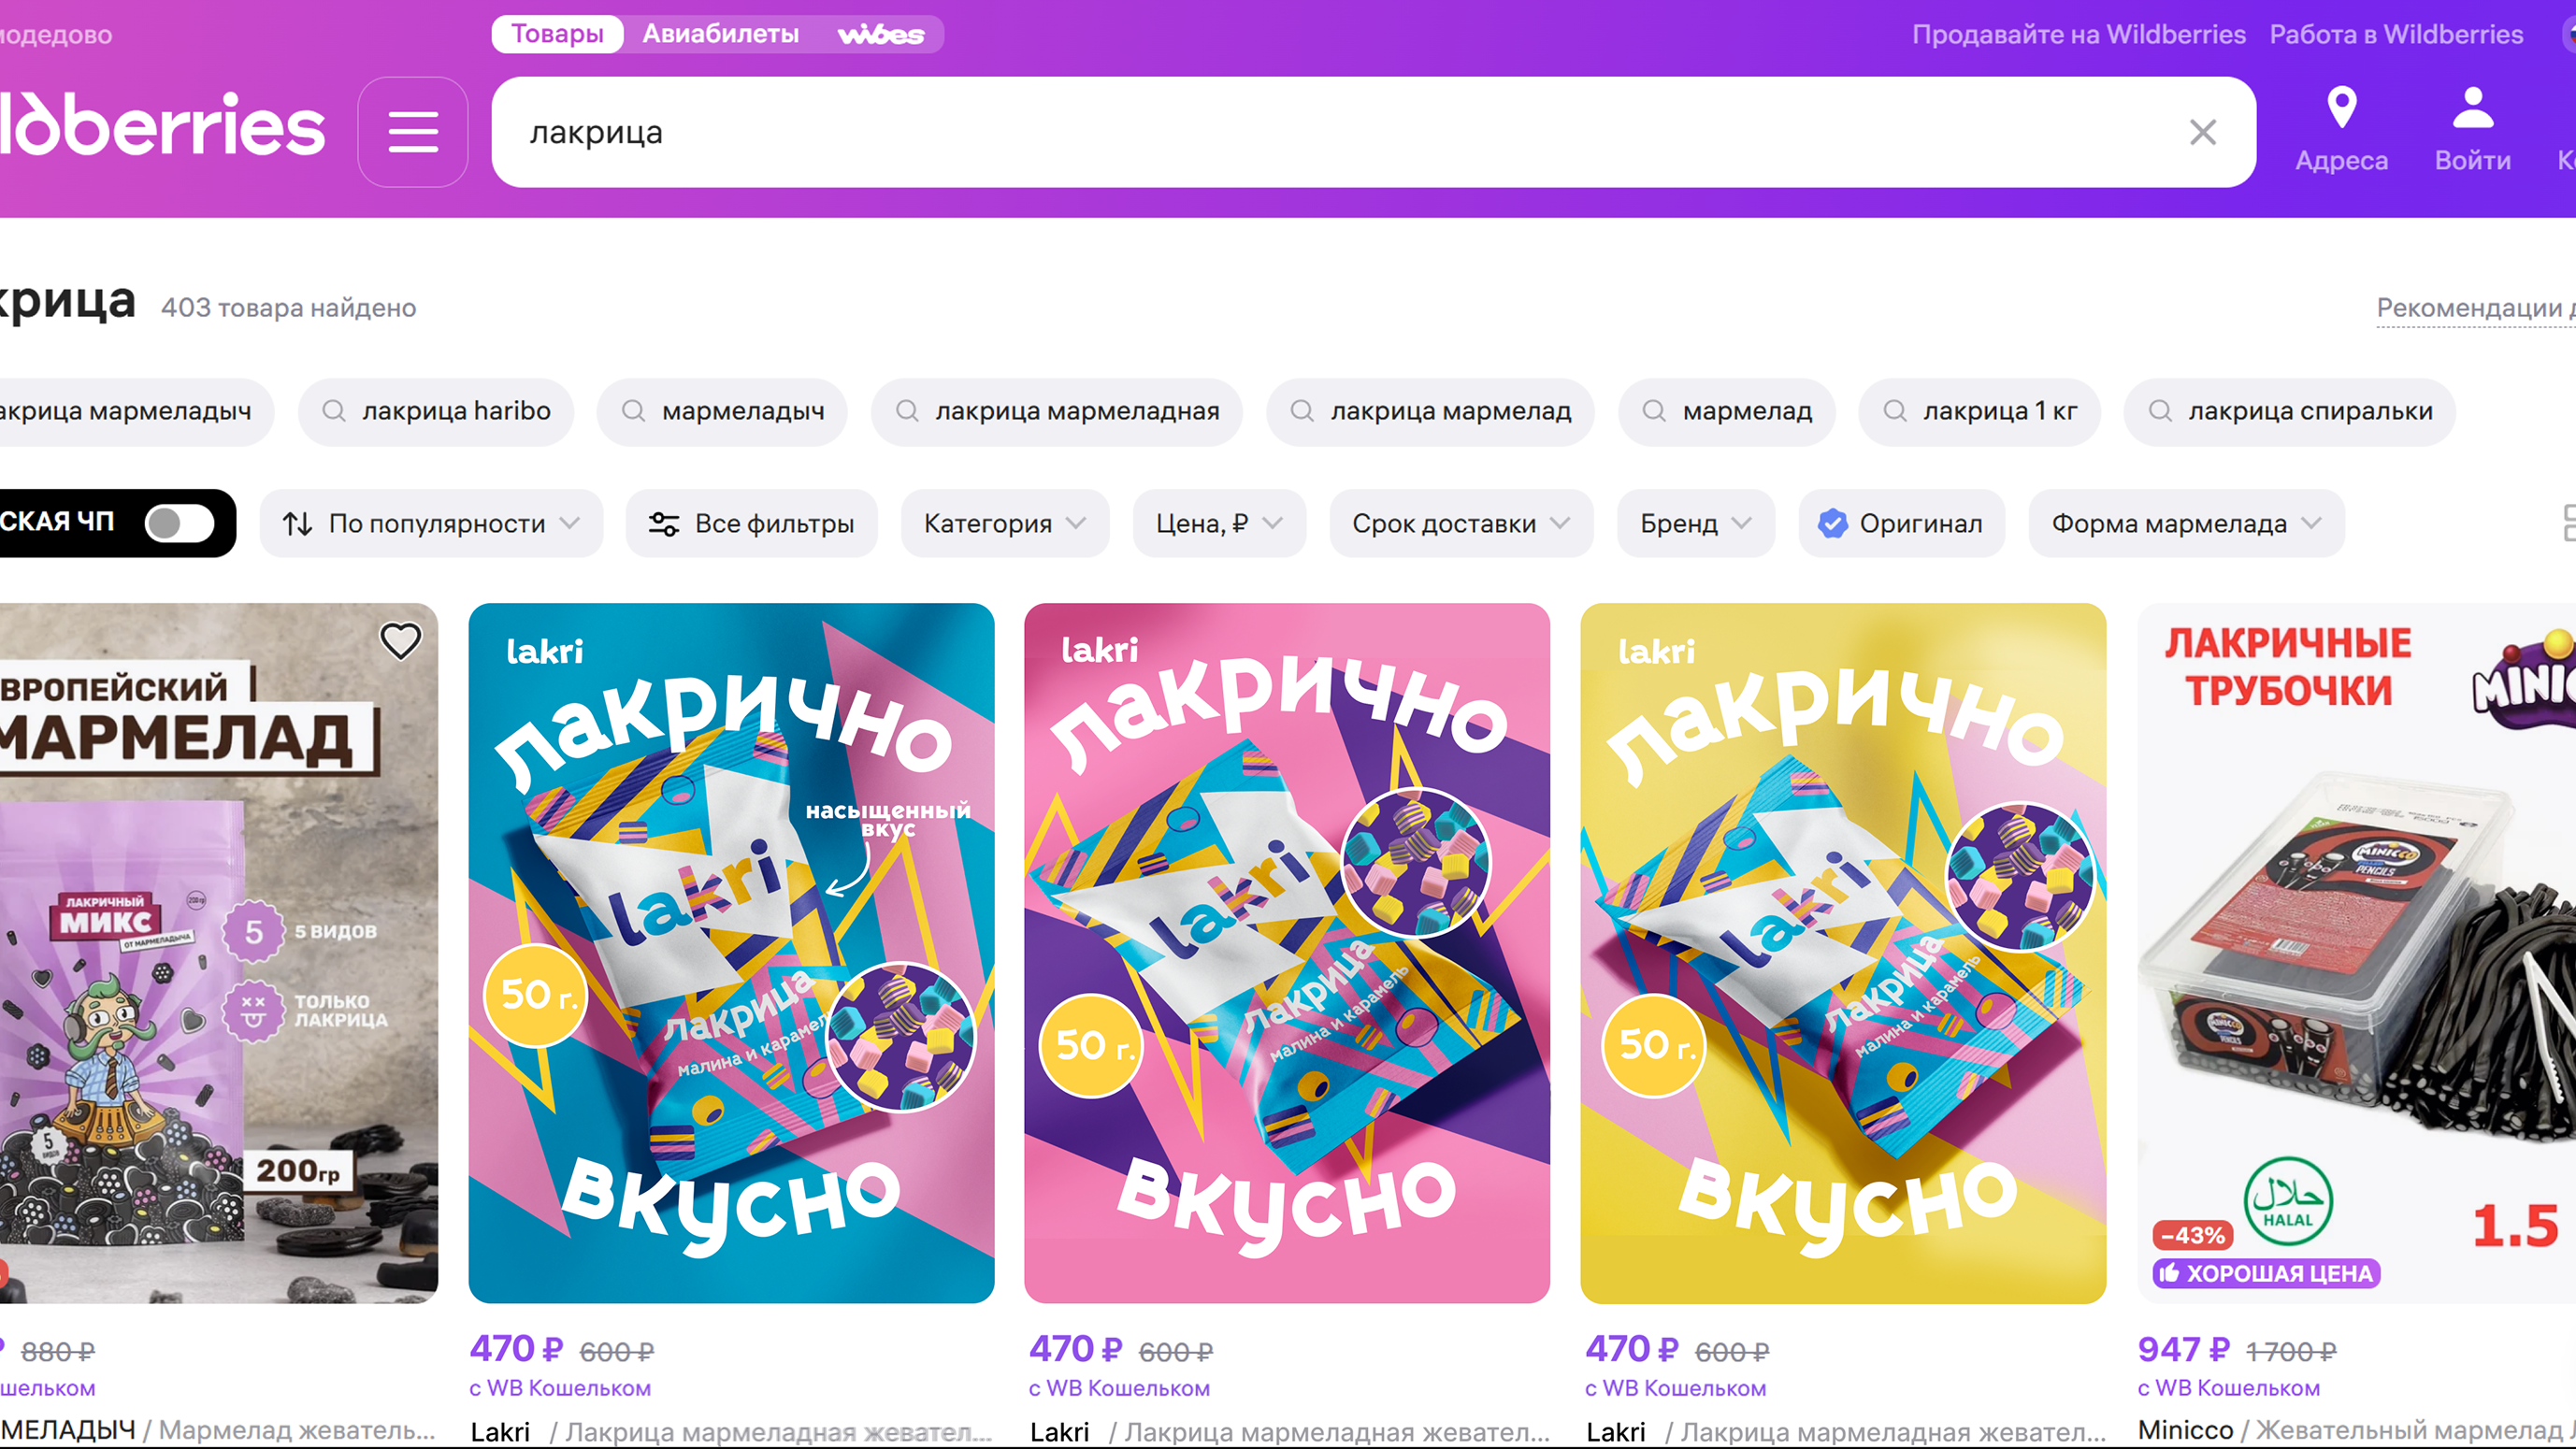
Task: Expand the Бренд filter dropdown
Action: tap(1695, 523)
